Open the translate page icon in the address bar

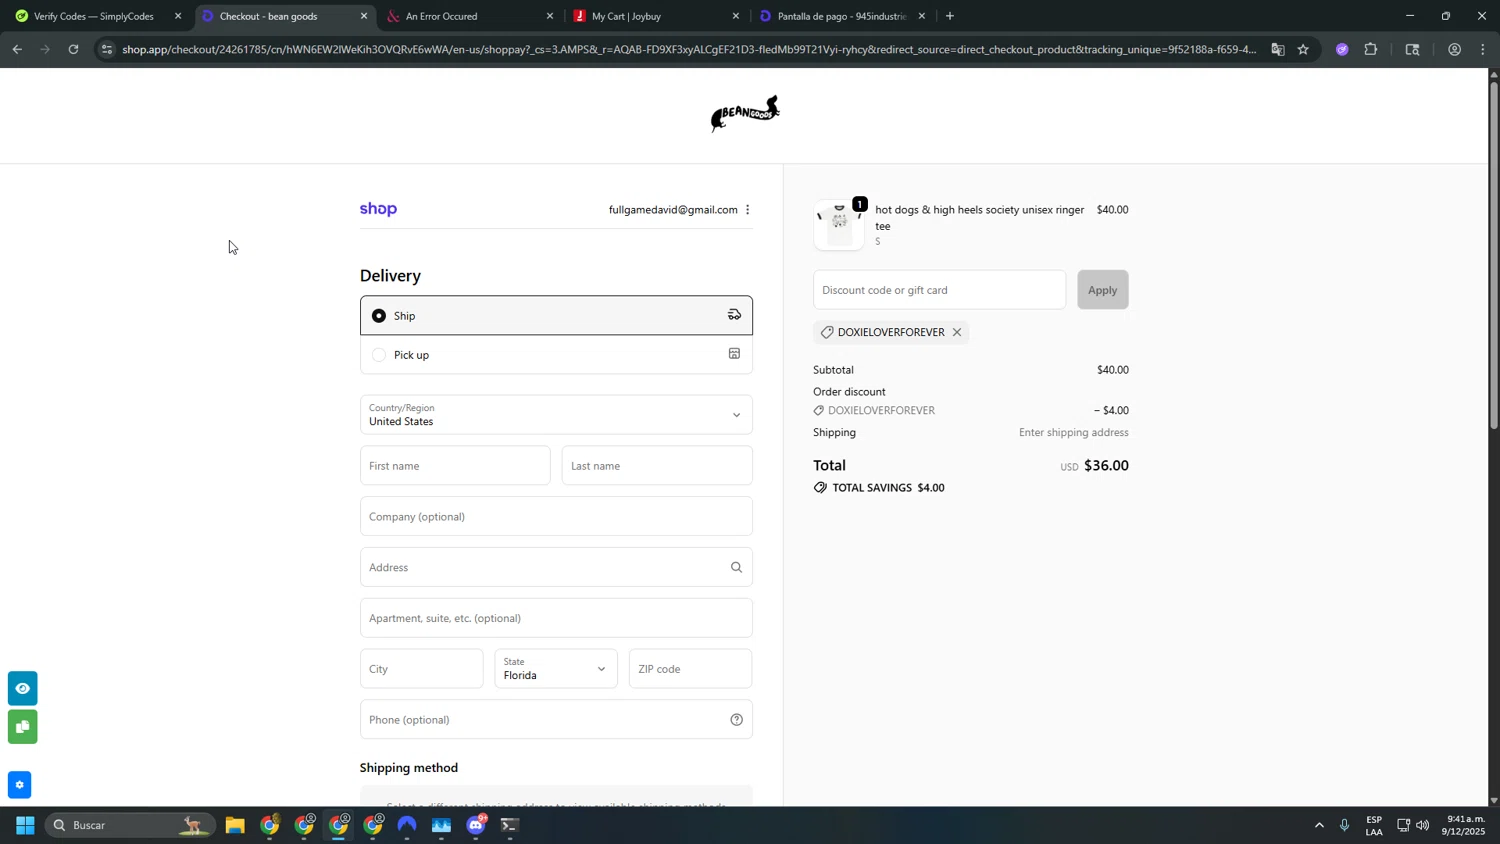(x=1278, y=49)
